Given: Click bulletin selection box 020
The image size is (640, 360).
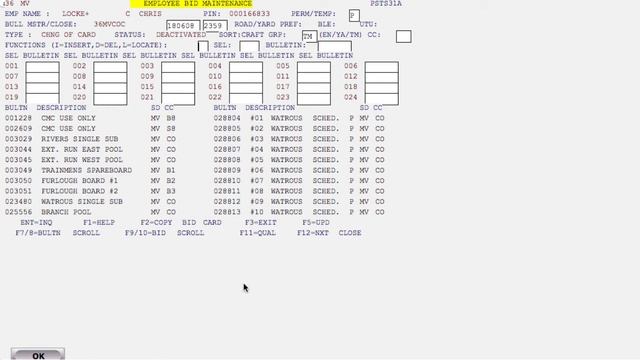Looking at the screenshot, I should coord(110,98).
